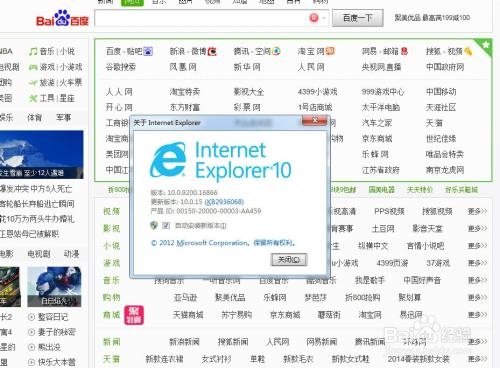Expand 更多>> in the 音乐 row
Viewport: 500px width, 368px height.
(x=477, y=280)
